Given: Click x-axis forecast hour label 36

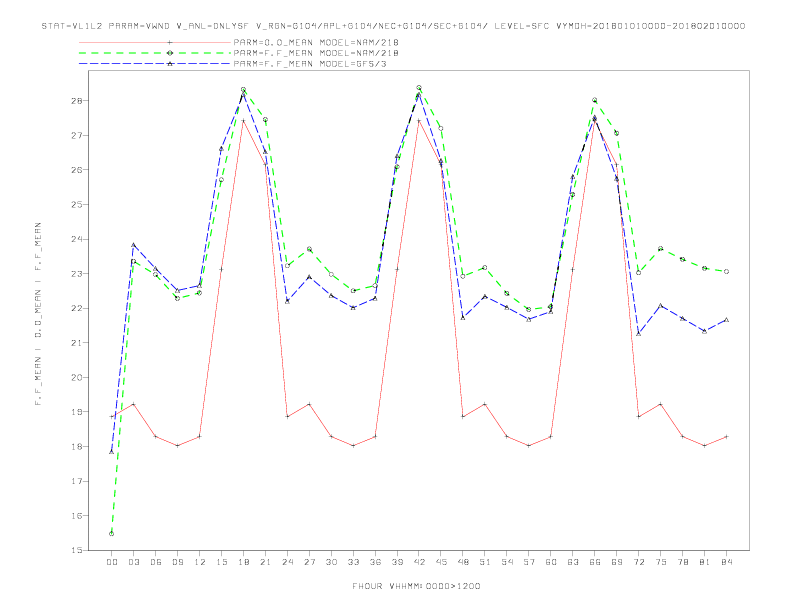Looking at the screenshot, I should (375, 562).
